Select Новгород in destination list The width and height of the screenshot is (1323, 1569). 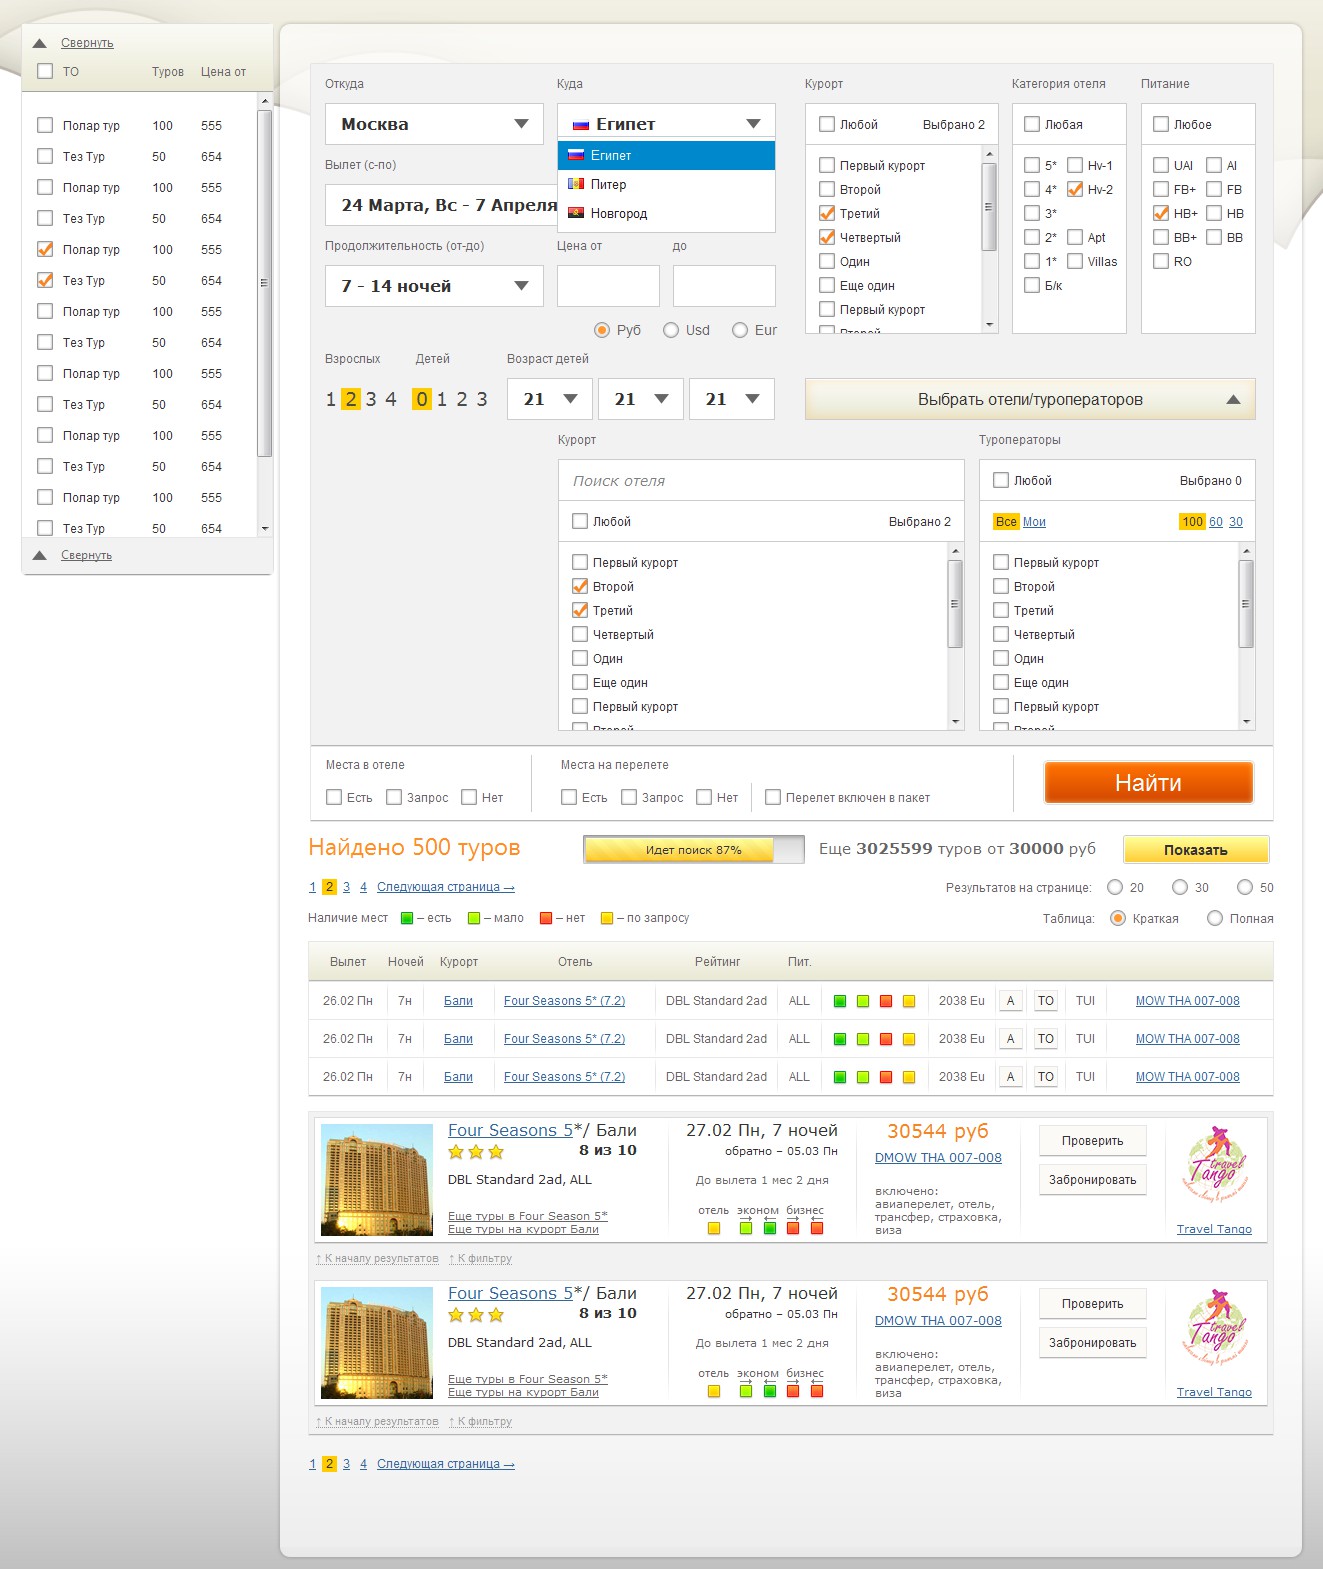666,213
